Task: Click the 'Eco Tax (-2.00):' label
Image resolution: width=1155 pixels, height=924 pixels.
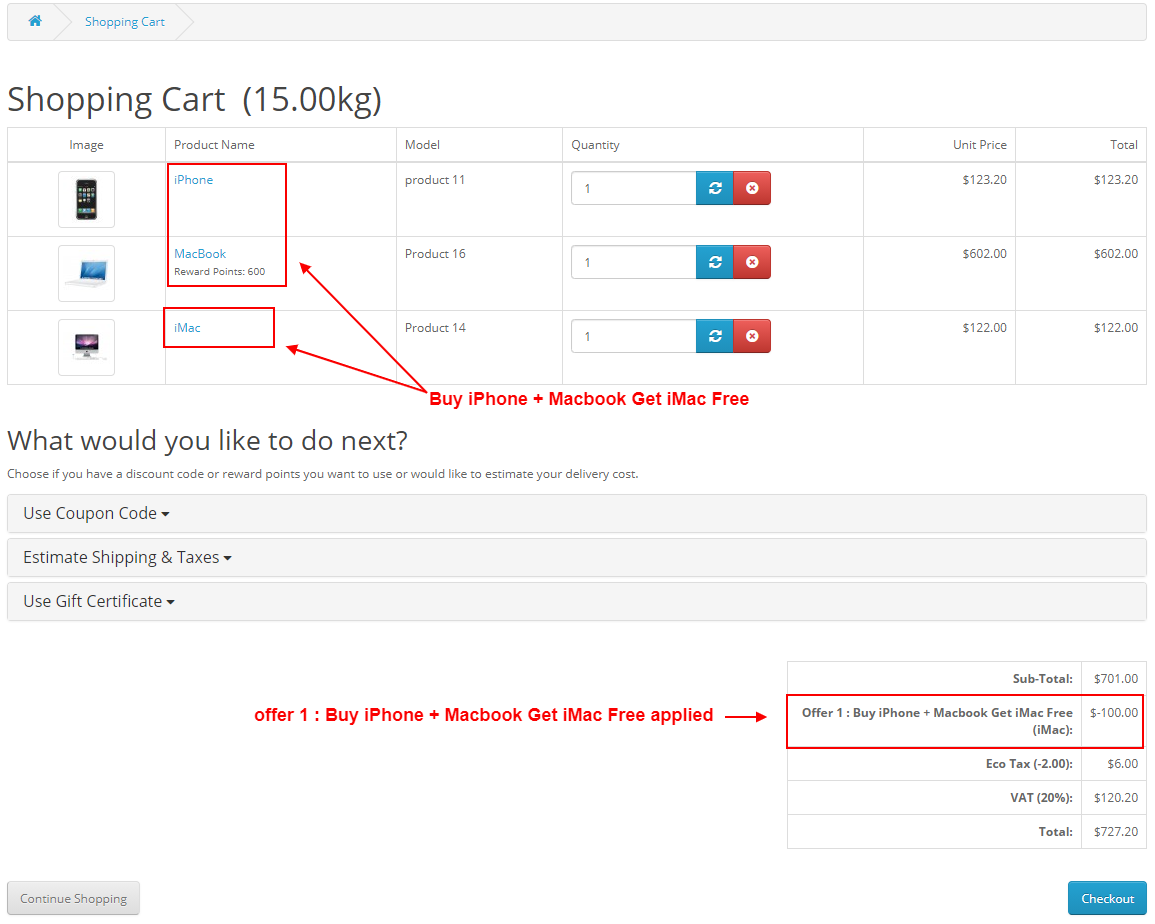Action: pos(1029,763)
